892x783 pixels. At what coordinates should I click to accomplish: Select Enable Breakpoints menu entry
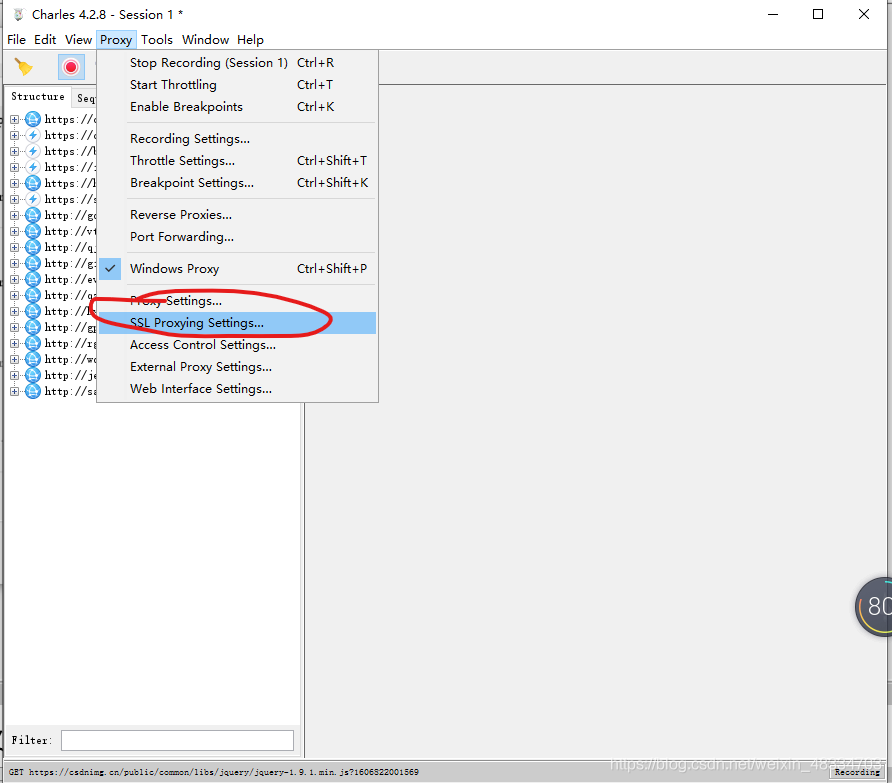[237, 107]
